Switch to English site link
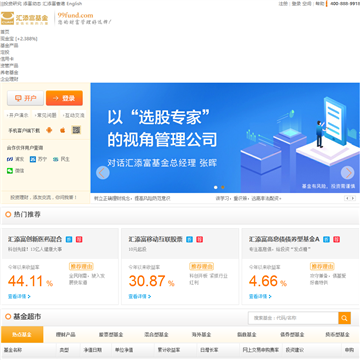 click(x=74, y=4)
